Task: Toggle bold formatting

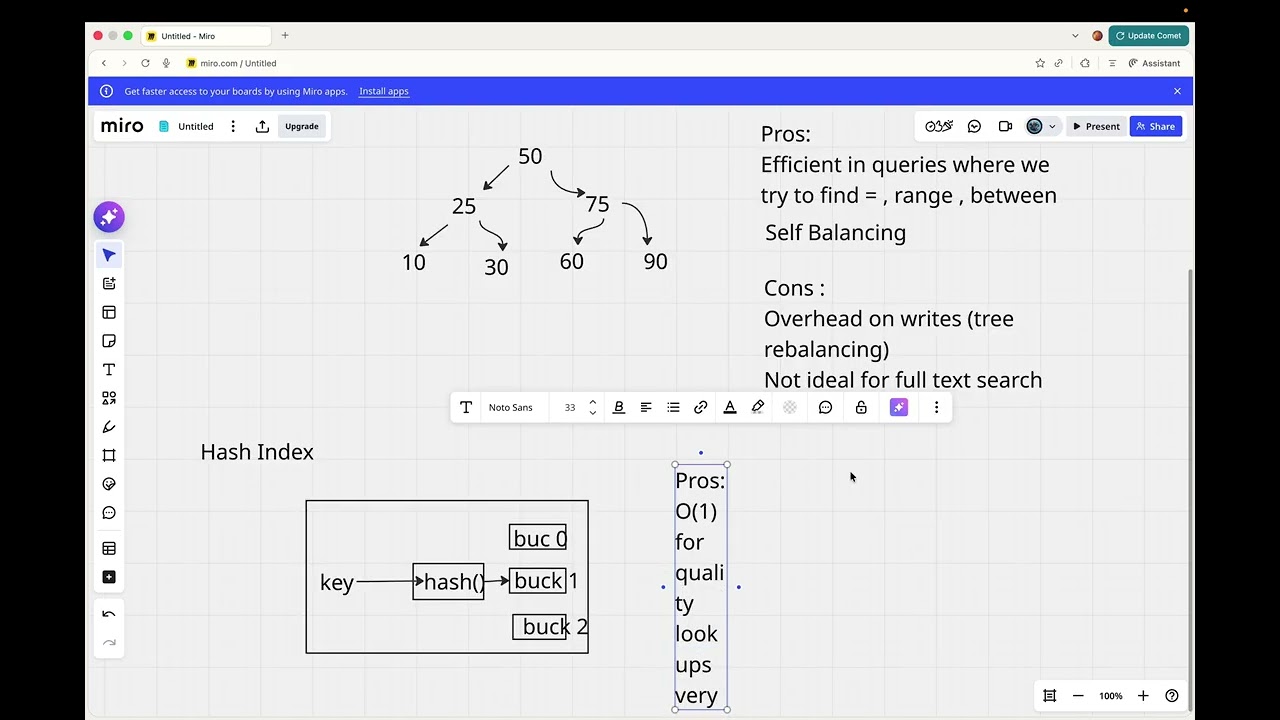Action: [619, 407]
